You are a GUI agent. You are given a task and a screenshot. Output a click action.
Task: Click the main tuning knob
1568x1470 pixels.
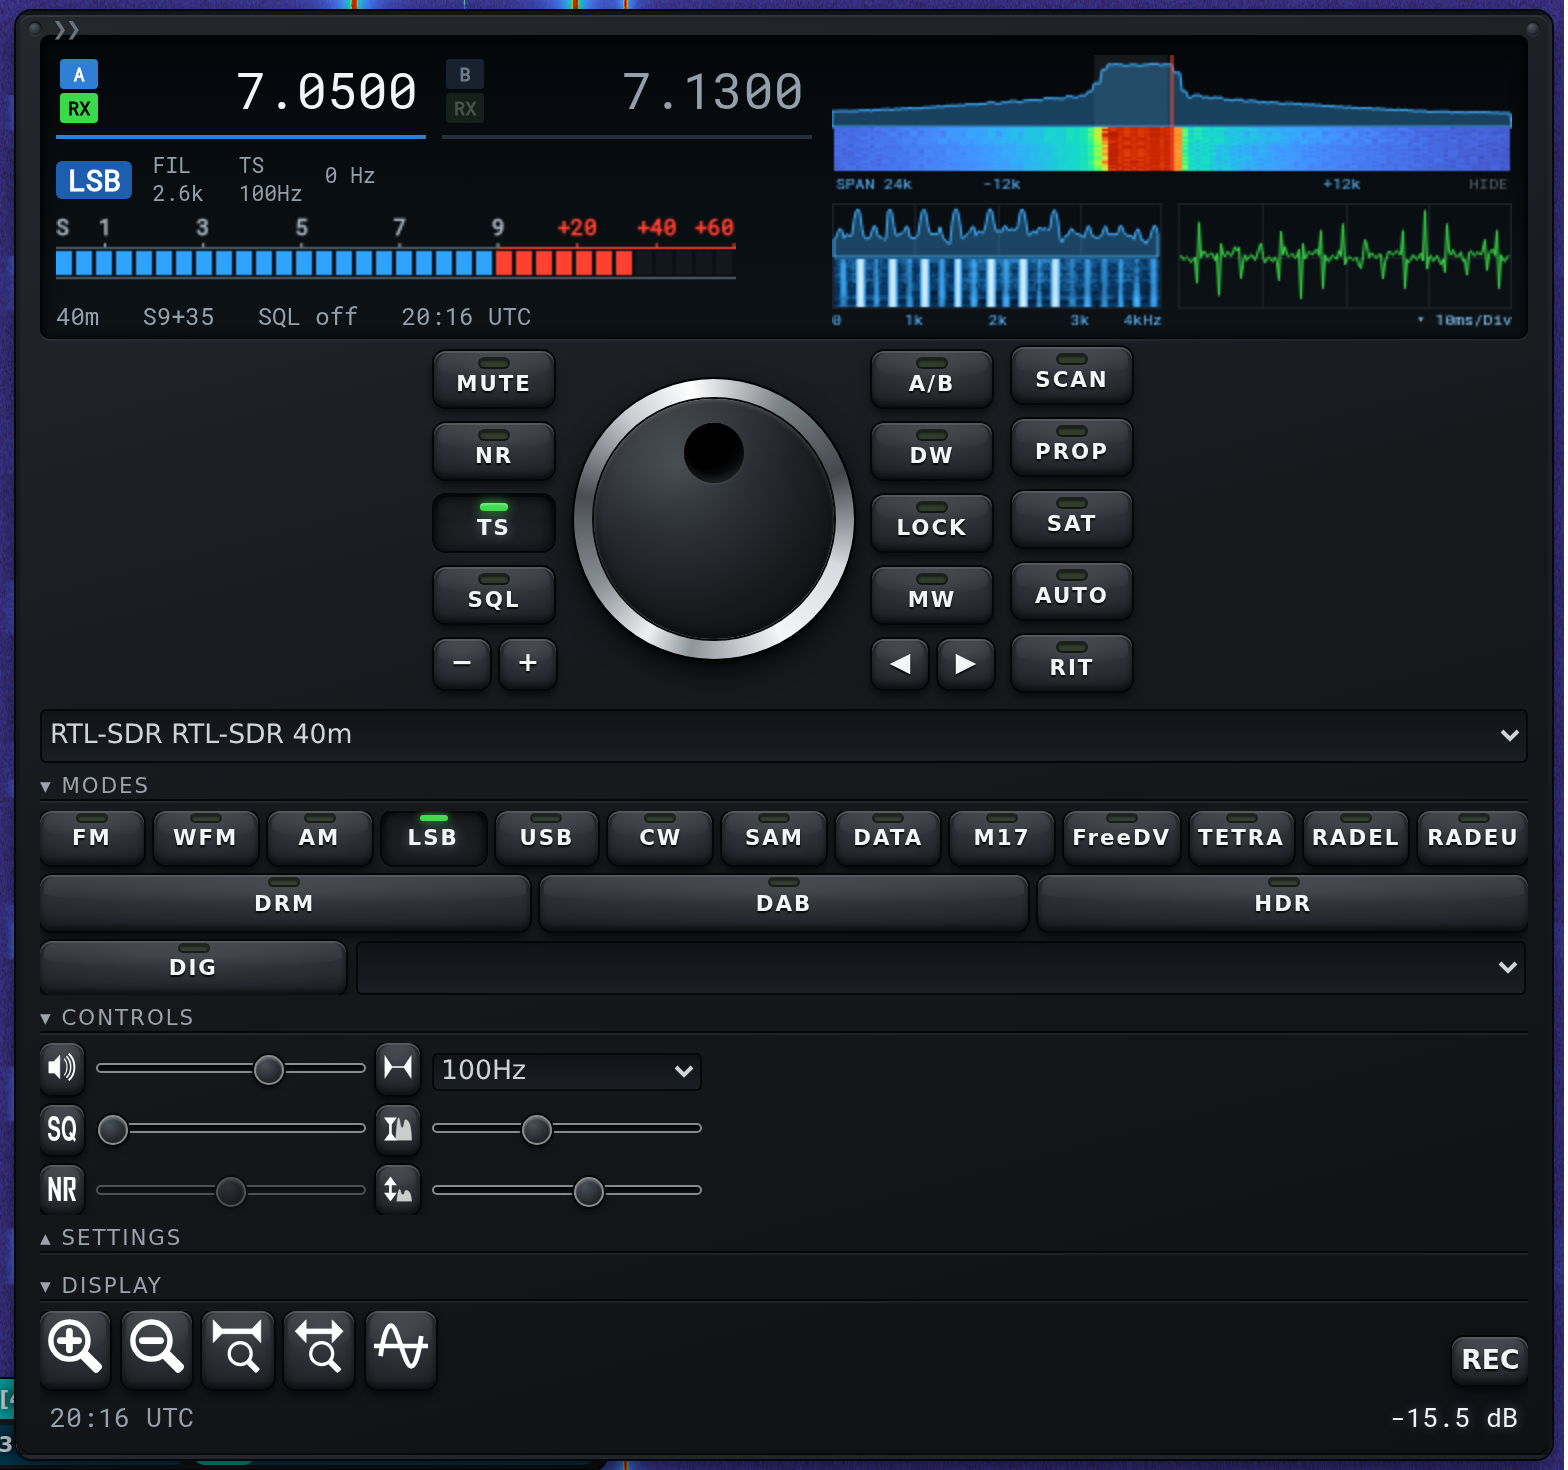pos(714,519)
